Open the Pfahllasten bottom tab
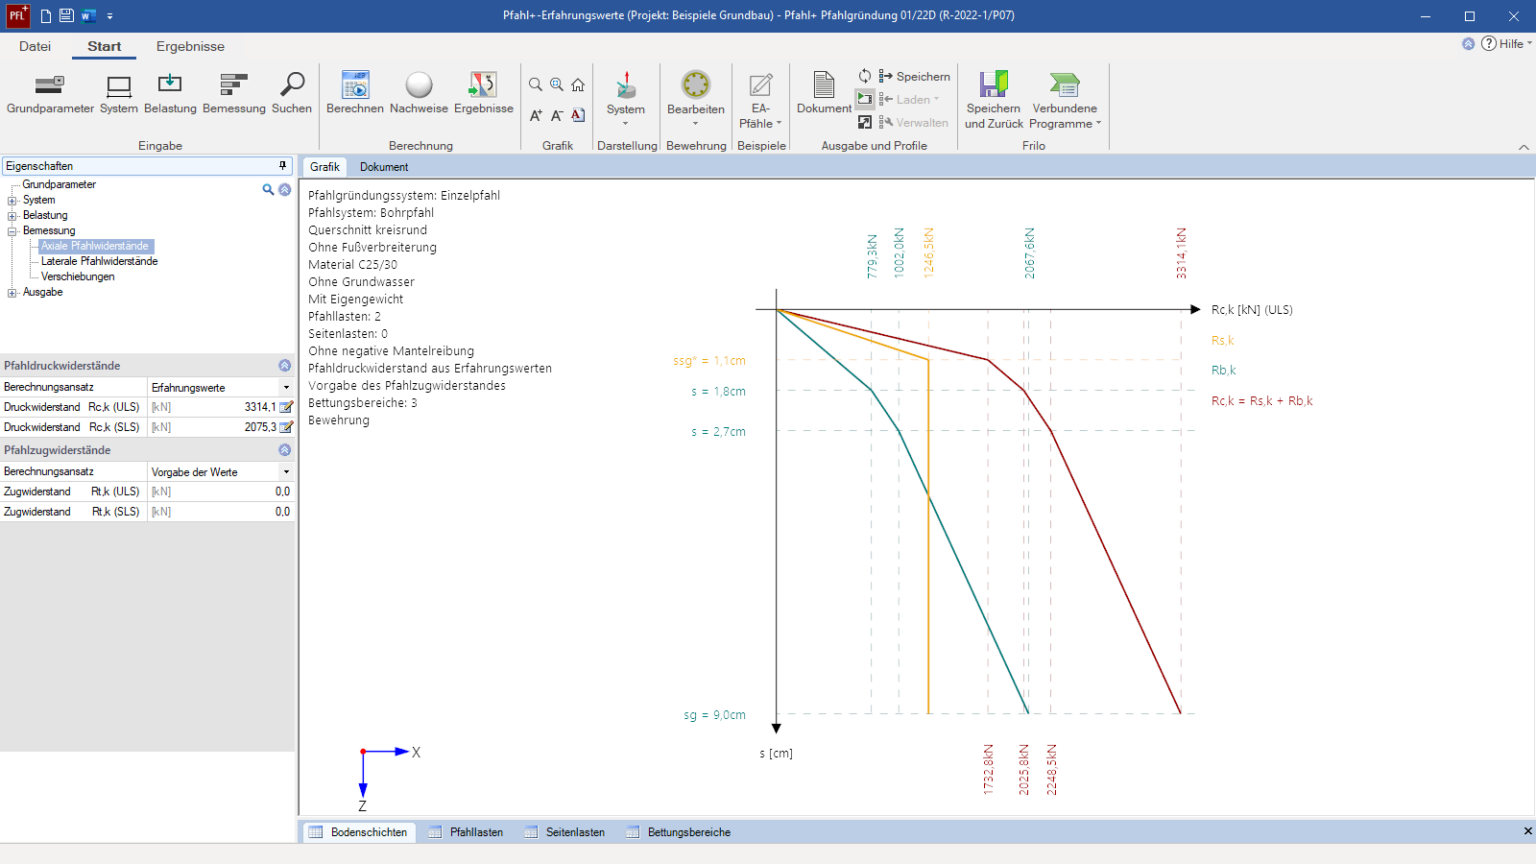This screenshot has height=864, width=1536. point(476,832)
